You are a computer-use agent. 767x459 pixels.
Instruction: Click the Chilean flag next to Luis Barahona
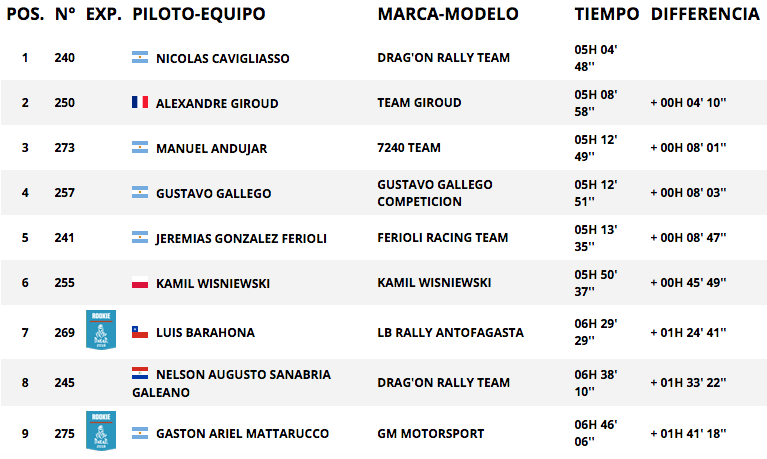(x=140, y=332)
